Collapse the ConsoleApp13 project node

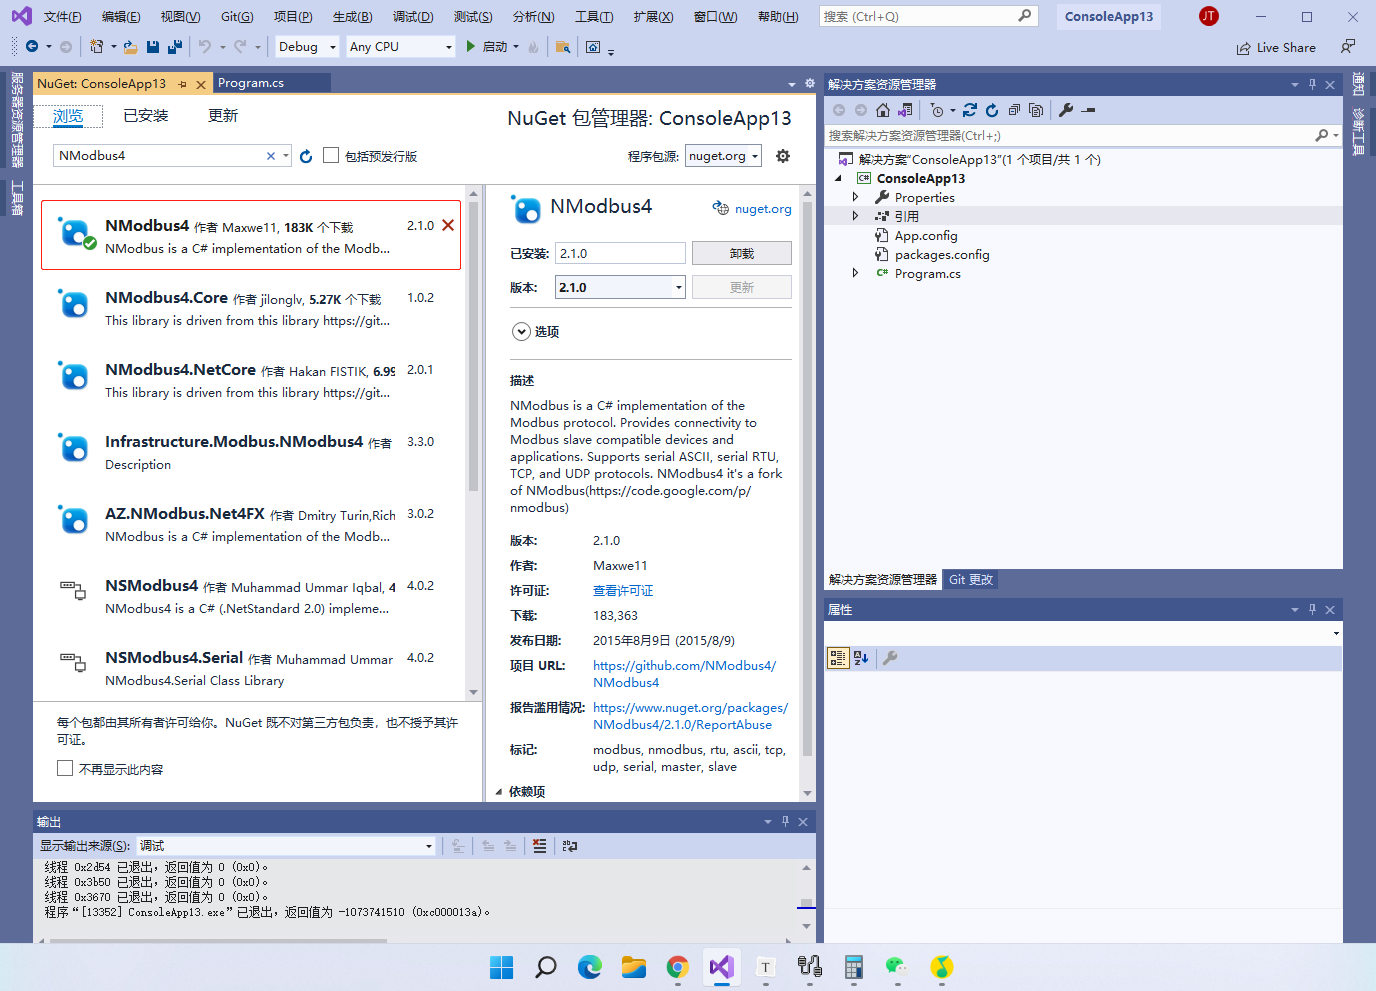838,178
